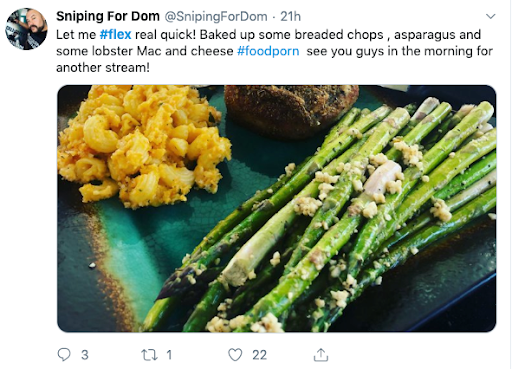512x369 pixels.
Task: Click the phrase 'another stream!' in the tweet
Action: [x=103, y=68]
